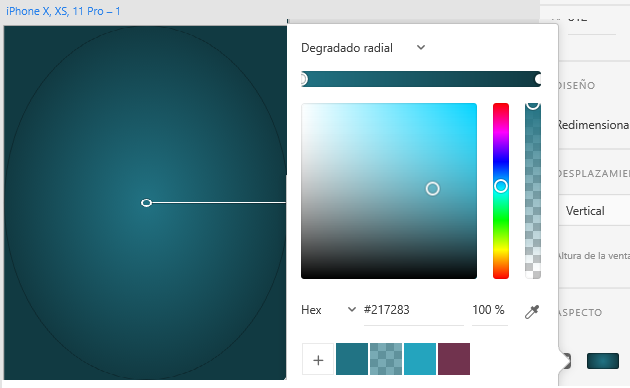The width and height of the screenshot is (630, 388).
Task: Edit the hex value #217283 field
Action: (x=413, y=310)
